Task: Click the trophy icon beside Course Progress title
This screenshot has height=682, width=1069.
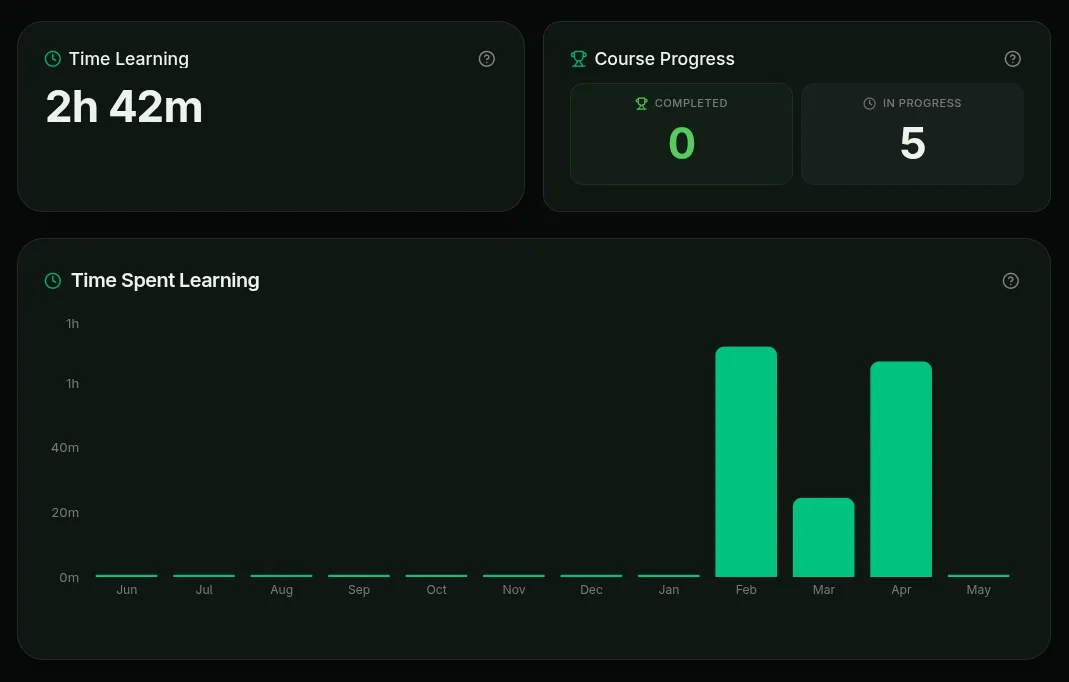Action: pyautogui.click(x=578, y=59)
